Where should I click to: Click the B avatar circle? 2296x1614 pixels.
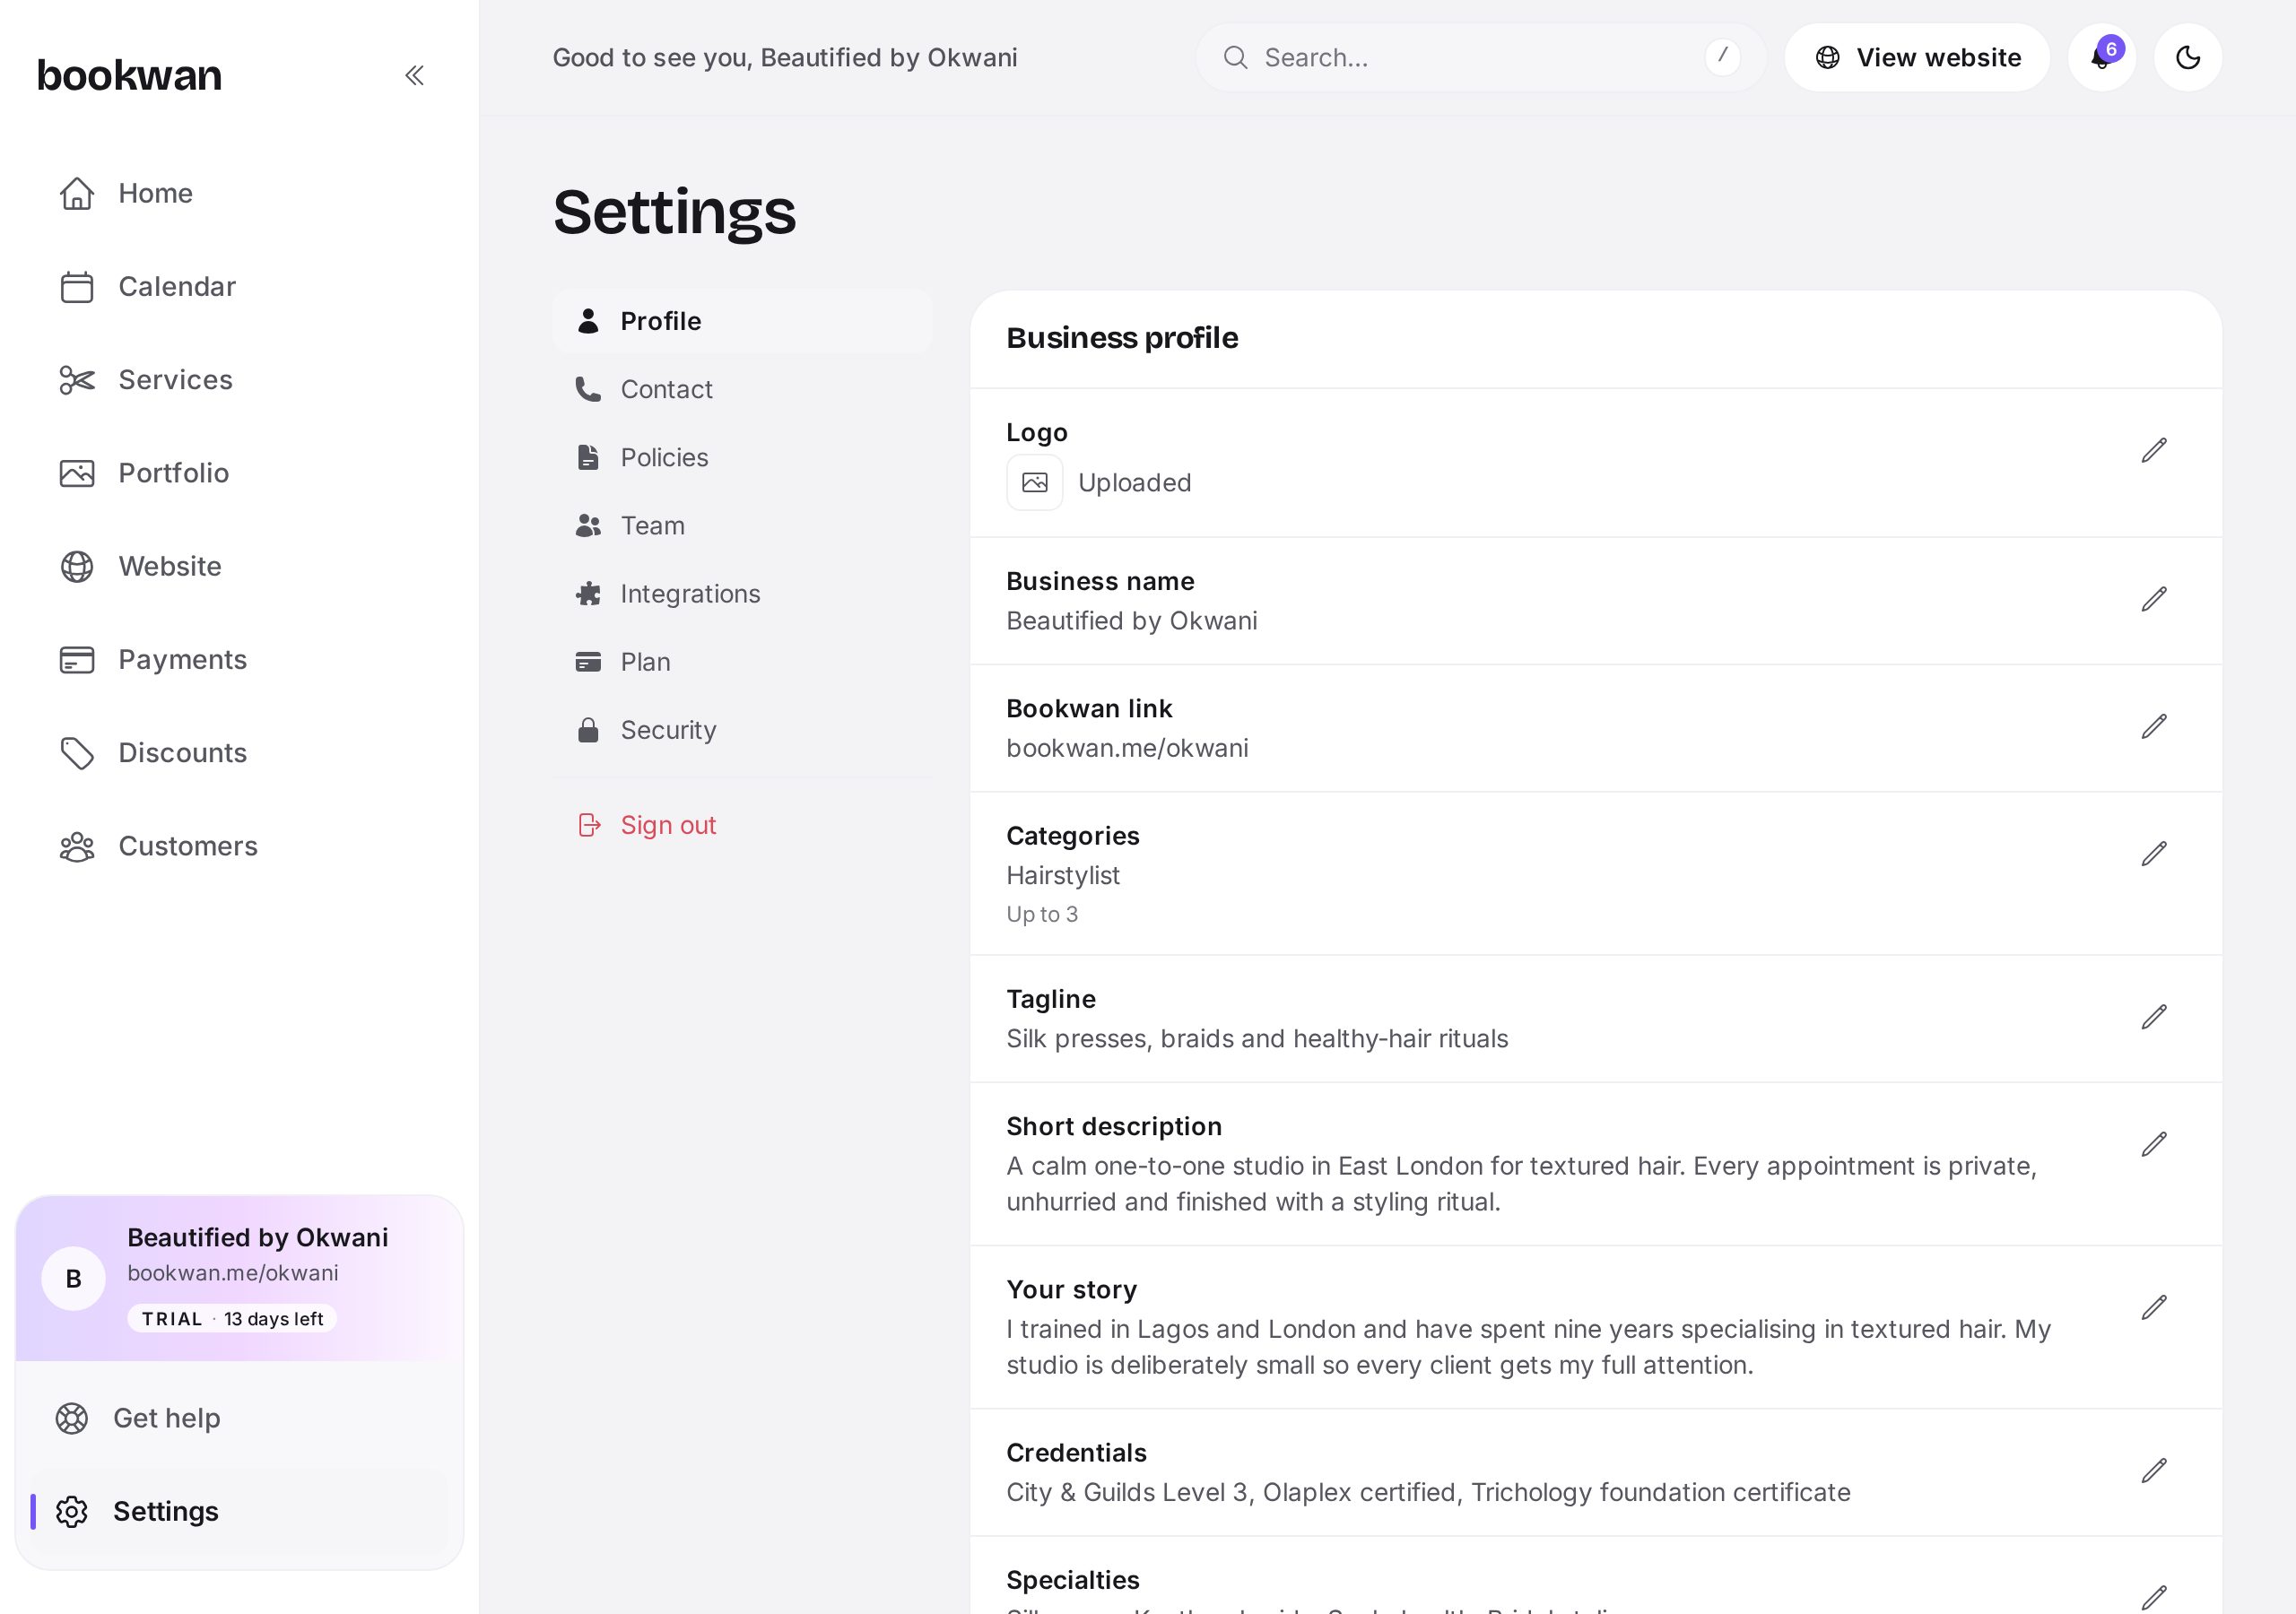click(x=73, y=1278)
